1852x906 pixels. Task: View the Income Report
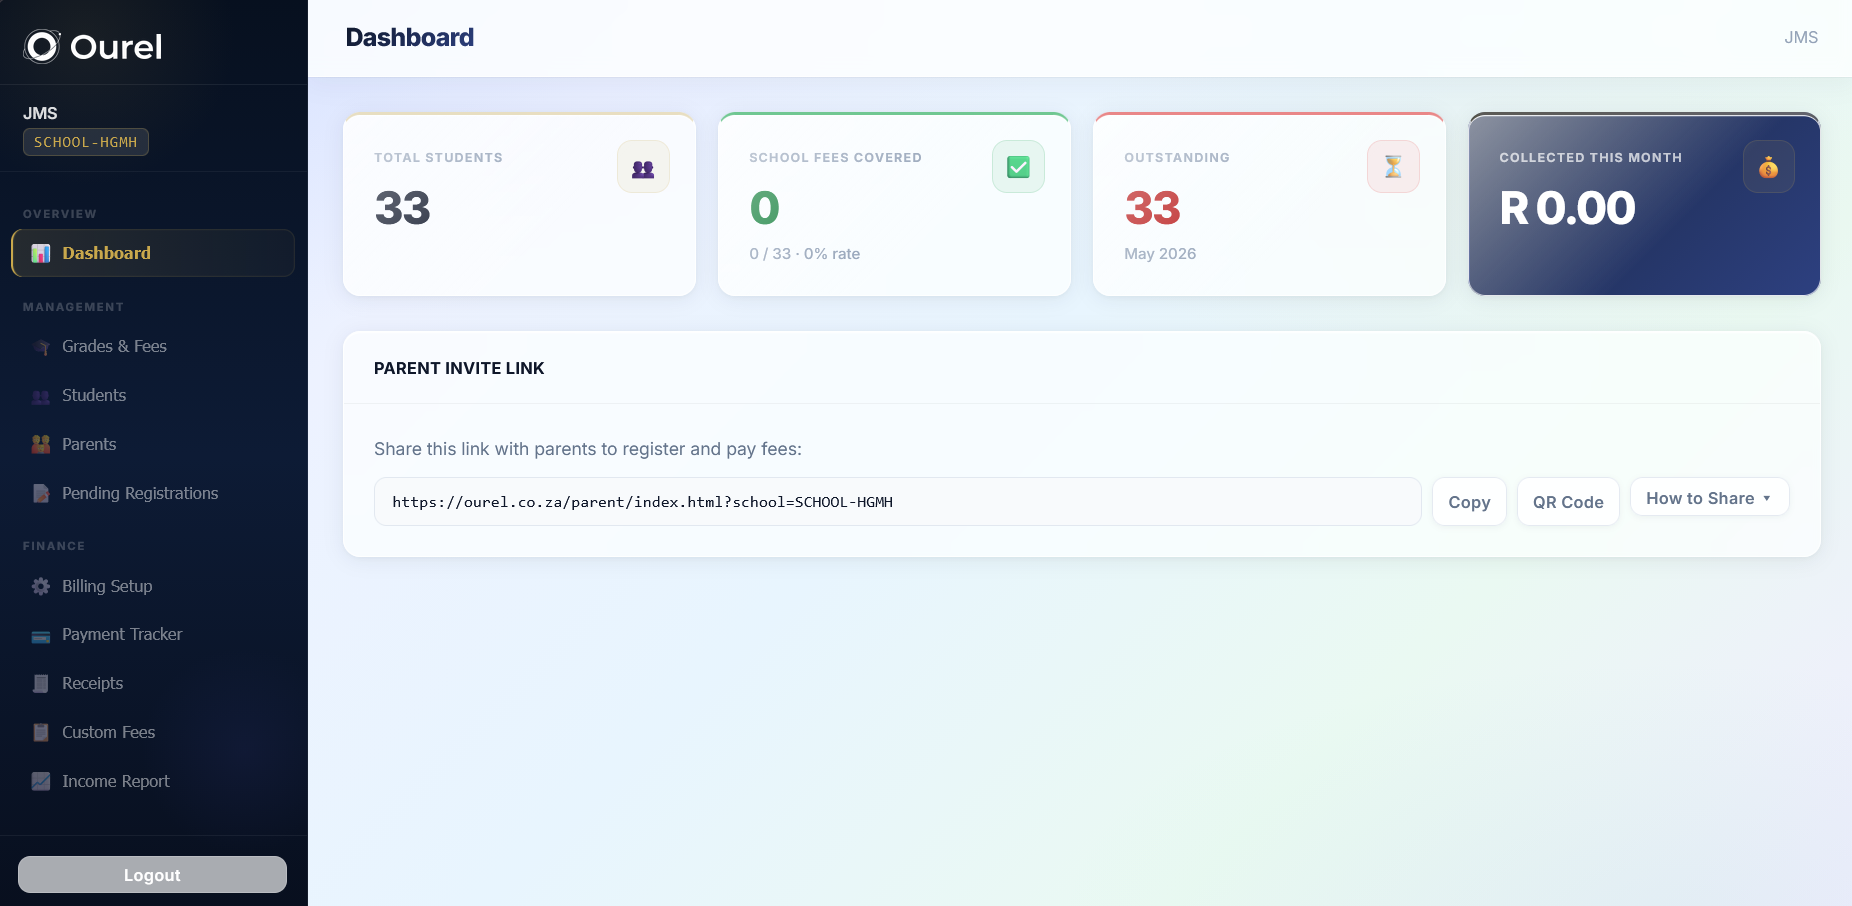[x=153, y=781]
